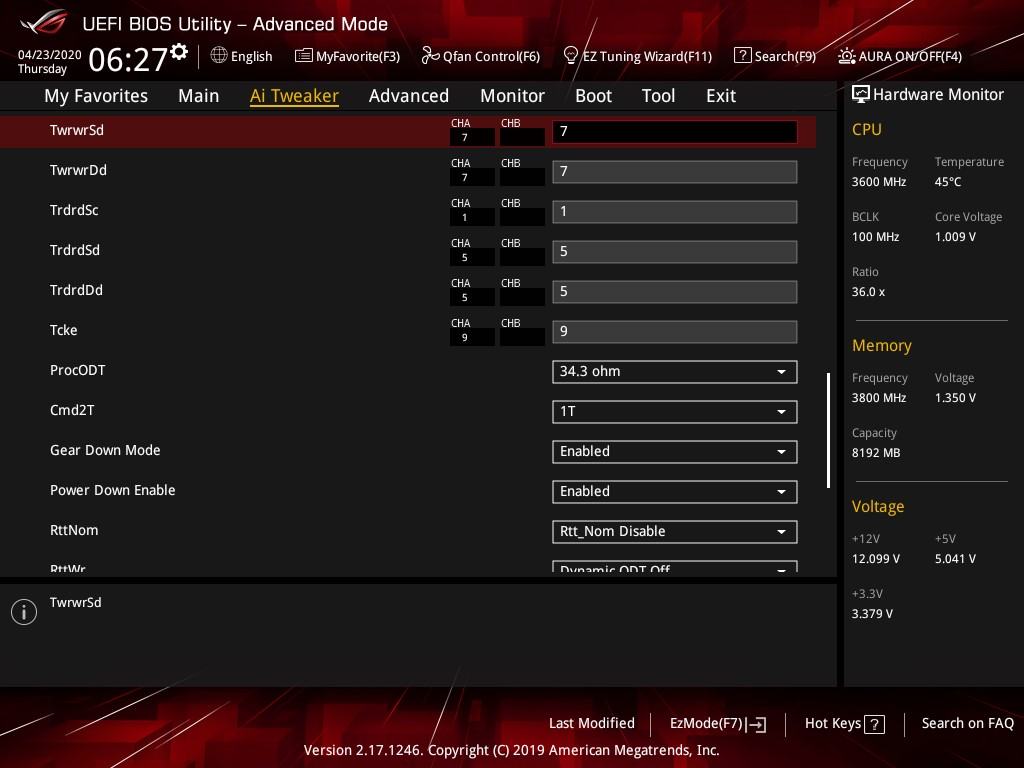Click the TrdrdSd value field
The image size is (1024, 768).
click(675, 251)
